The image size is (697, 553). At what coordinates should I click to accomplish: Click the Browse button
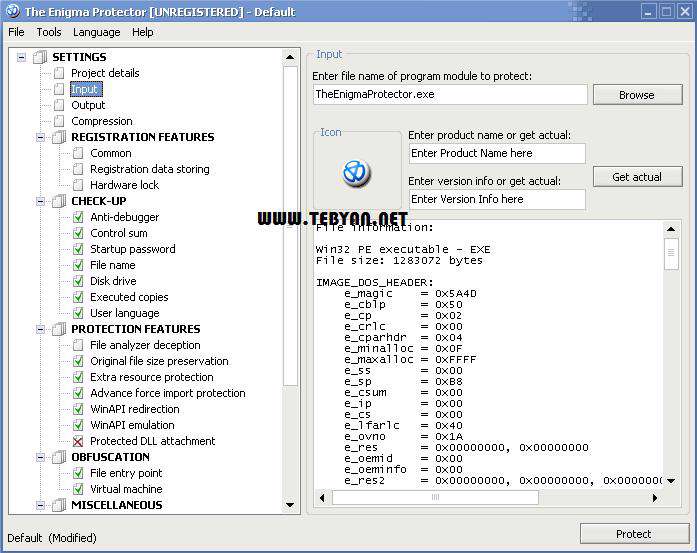[636, 95]
